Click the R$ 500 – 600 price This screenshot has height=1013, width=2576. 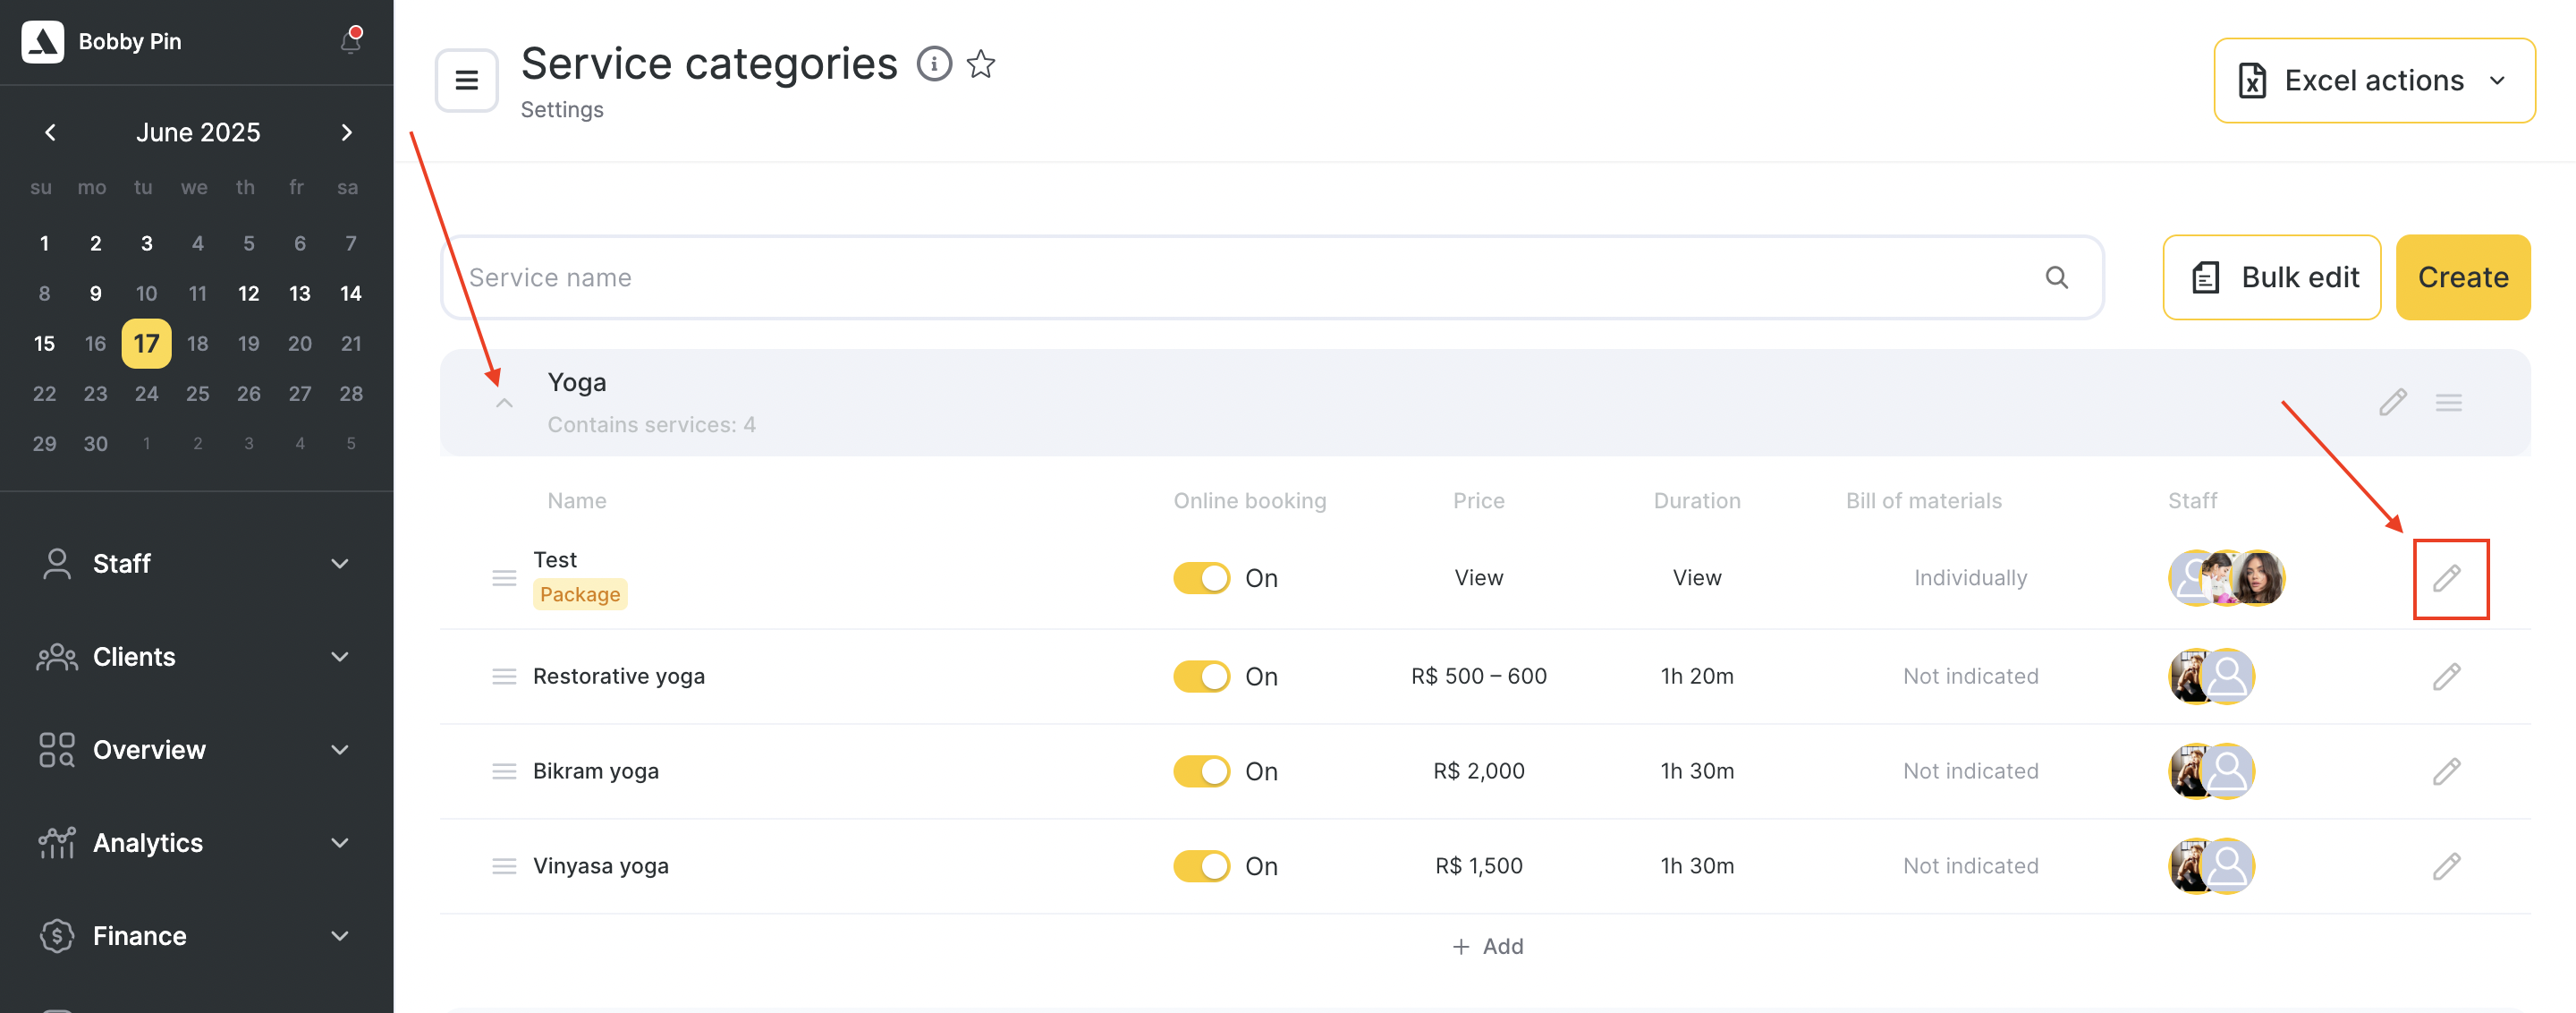(1478, 676)
